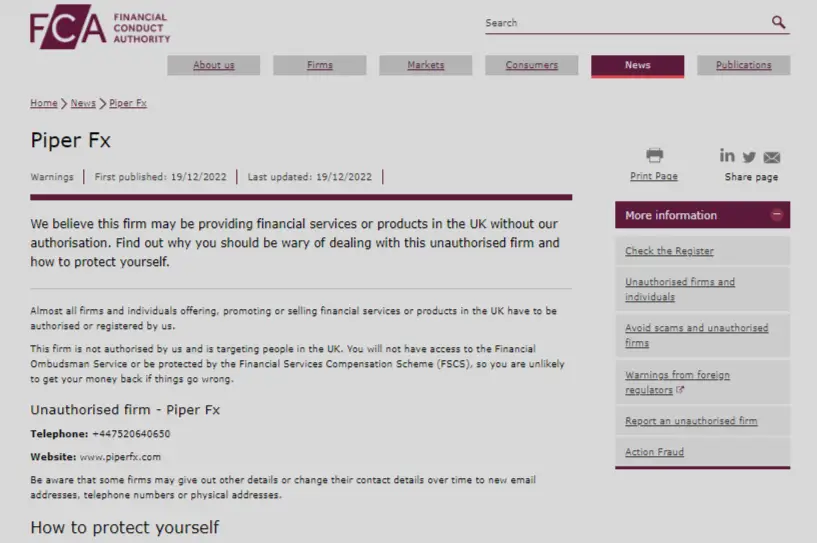The height and width of the screenshot is (543, 817).
Task: Click the Share page label
Action: tap(751, 177)
